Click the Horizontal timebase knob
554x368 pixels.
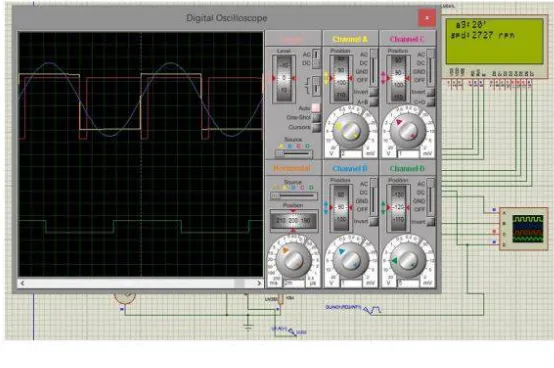293,260
